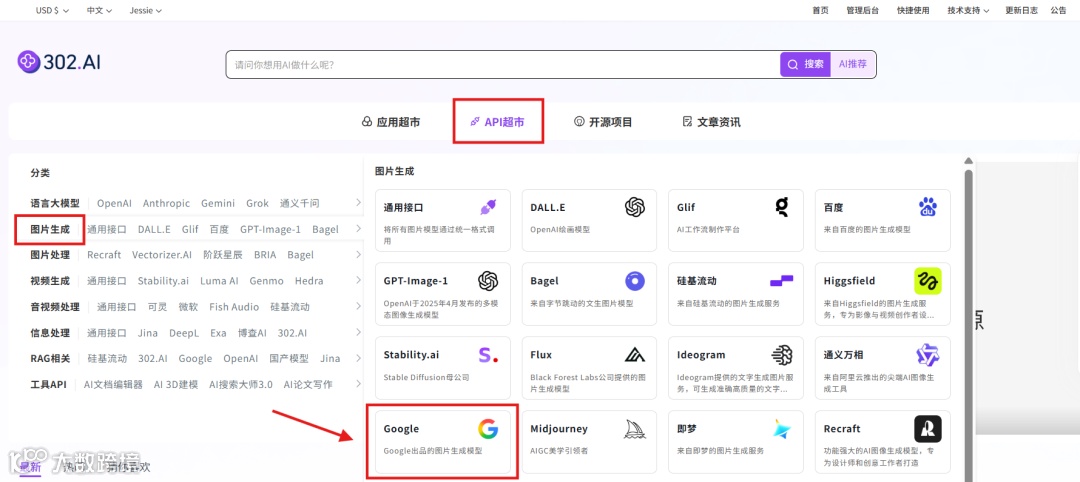The height and width of the screenshot is (482, 1080).
Task: Click the magnifier icon on 搜索 button
Action: pyautogui.click(x=793, y=64)
